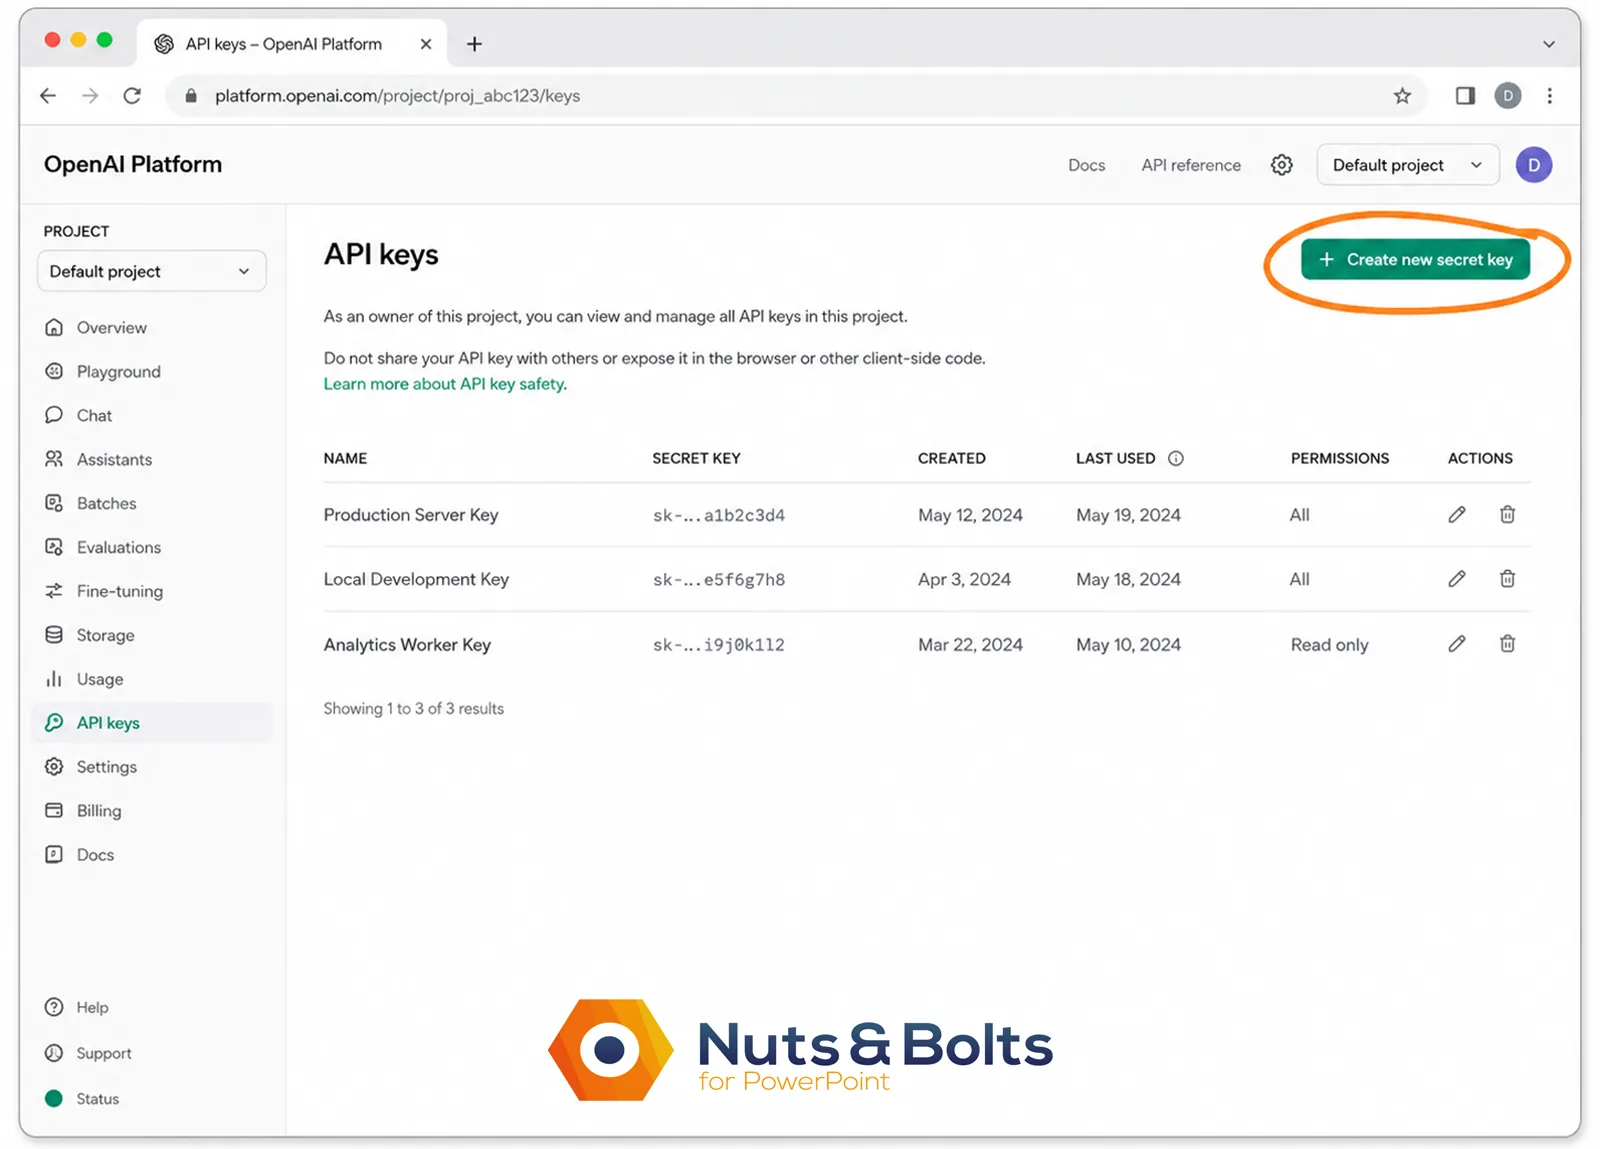The height and width of the screenshot is (1149, 1600).
Task: Click the SECRET KEY column header
Action: [x=696, y=459]
